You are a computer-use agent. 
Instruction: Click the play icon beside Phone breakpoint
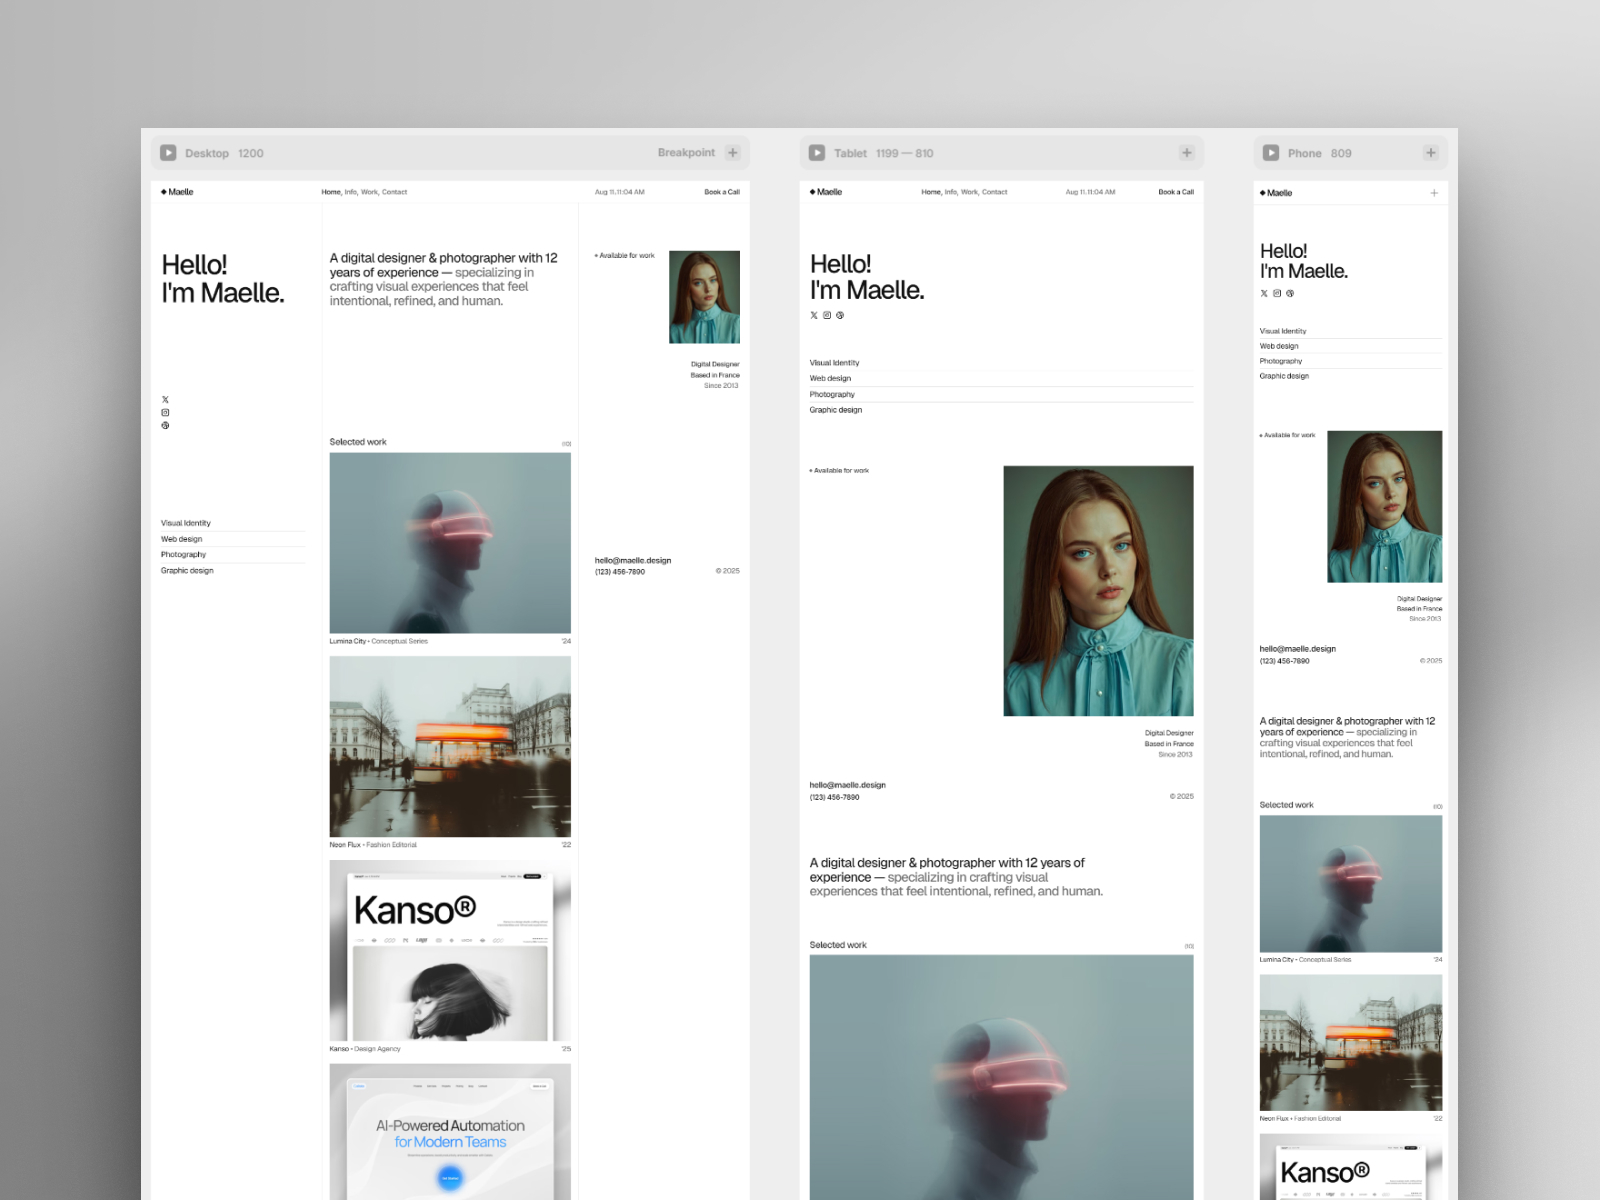pyautogui.click(x=1271, y=153)
